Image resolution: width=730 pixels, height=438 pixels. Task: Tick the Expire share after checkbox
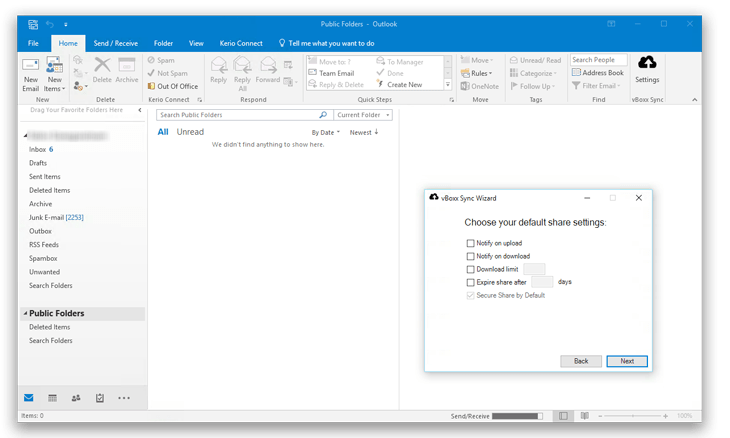click(471, 282)
